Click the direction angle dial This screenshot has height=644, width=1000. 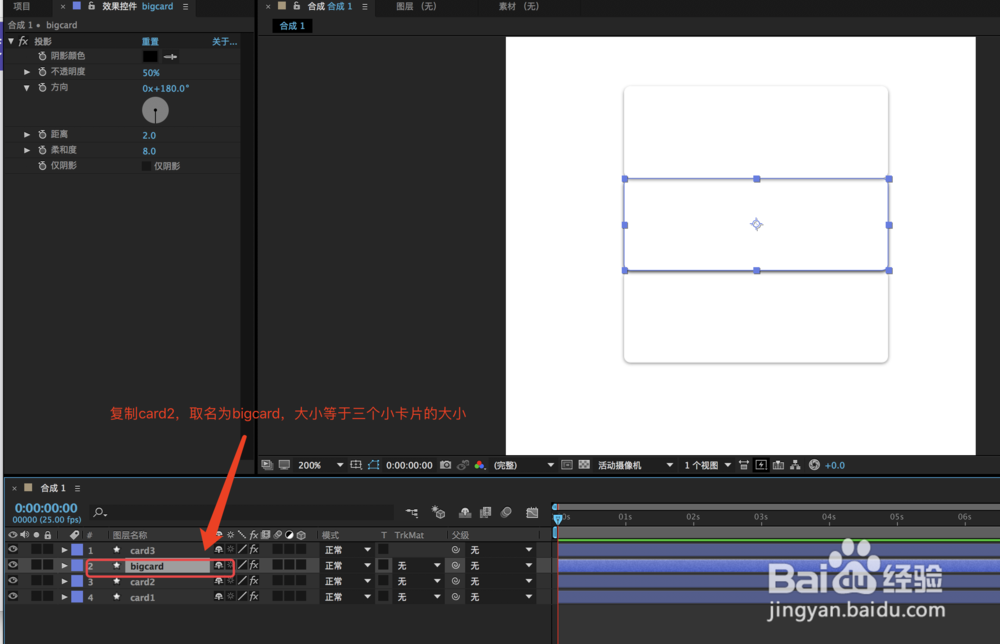[155, 110]
